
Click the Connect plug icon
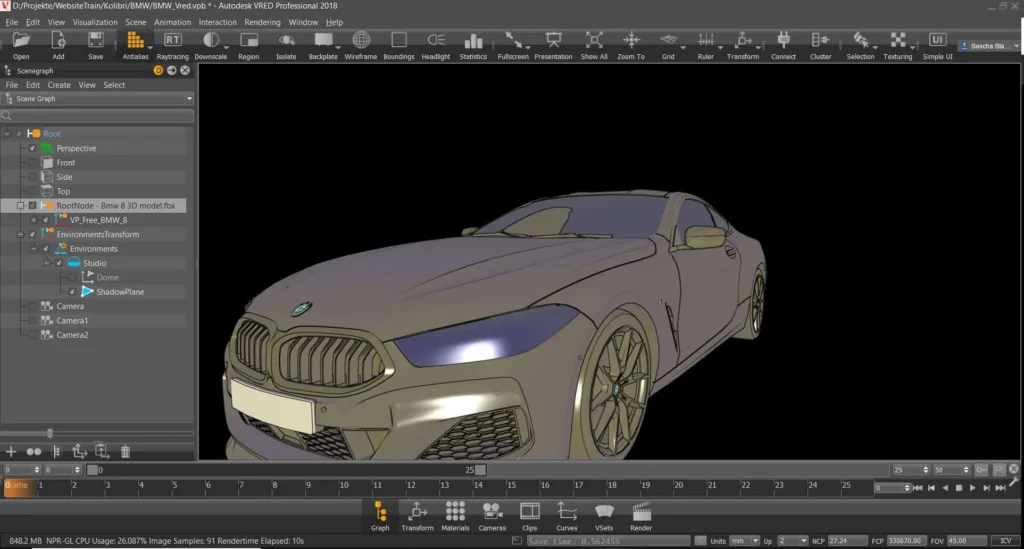click(783, 40)
